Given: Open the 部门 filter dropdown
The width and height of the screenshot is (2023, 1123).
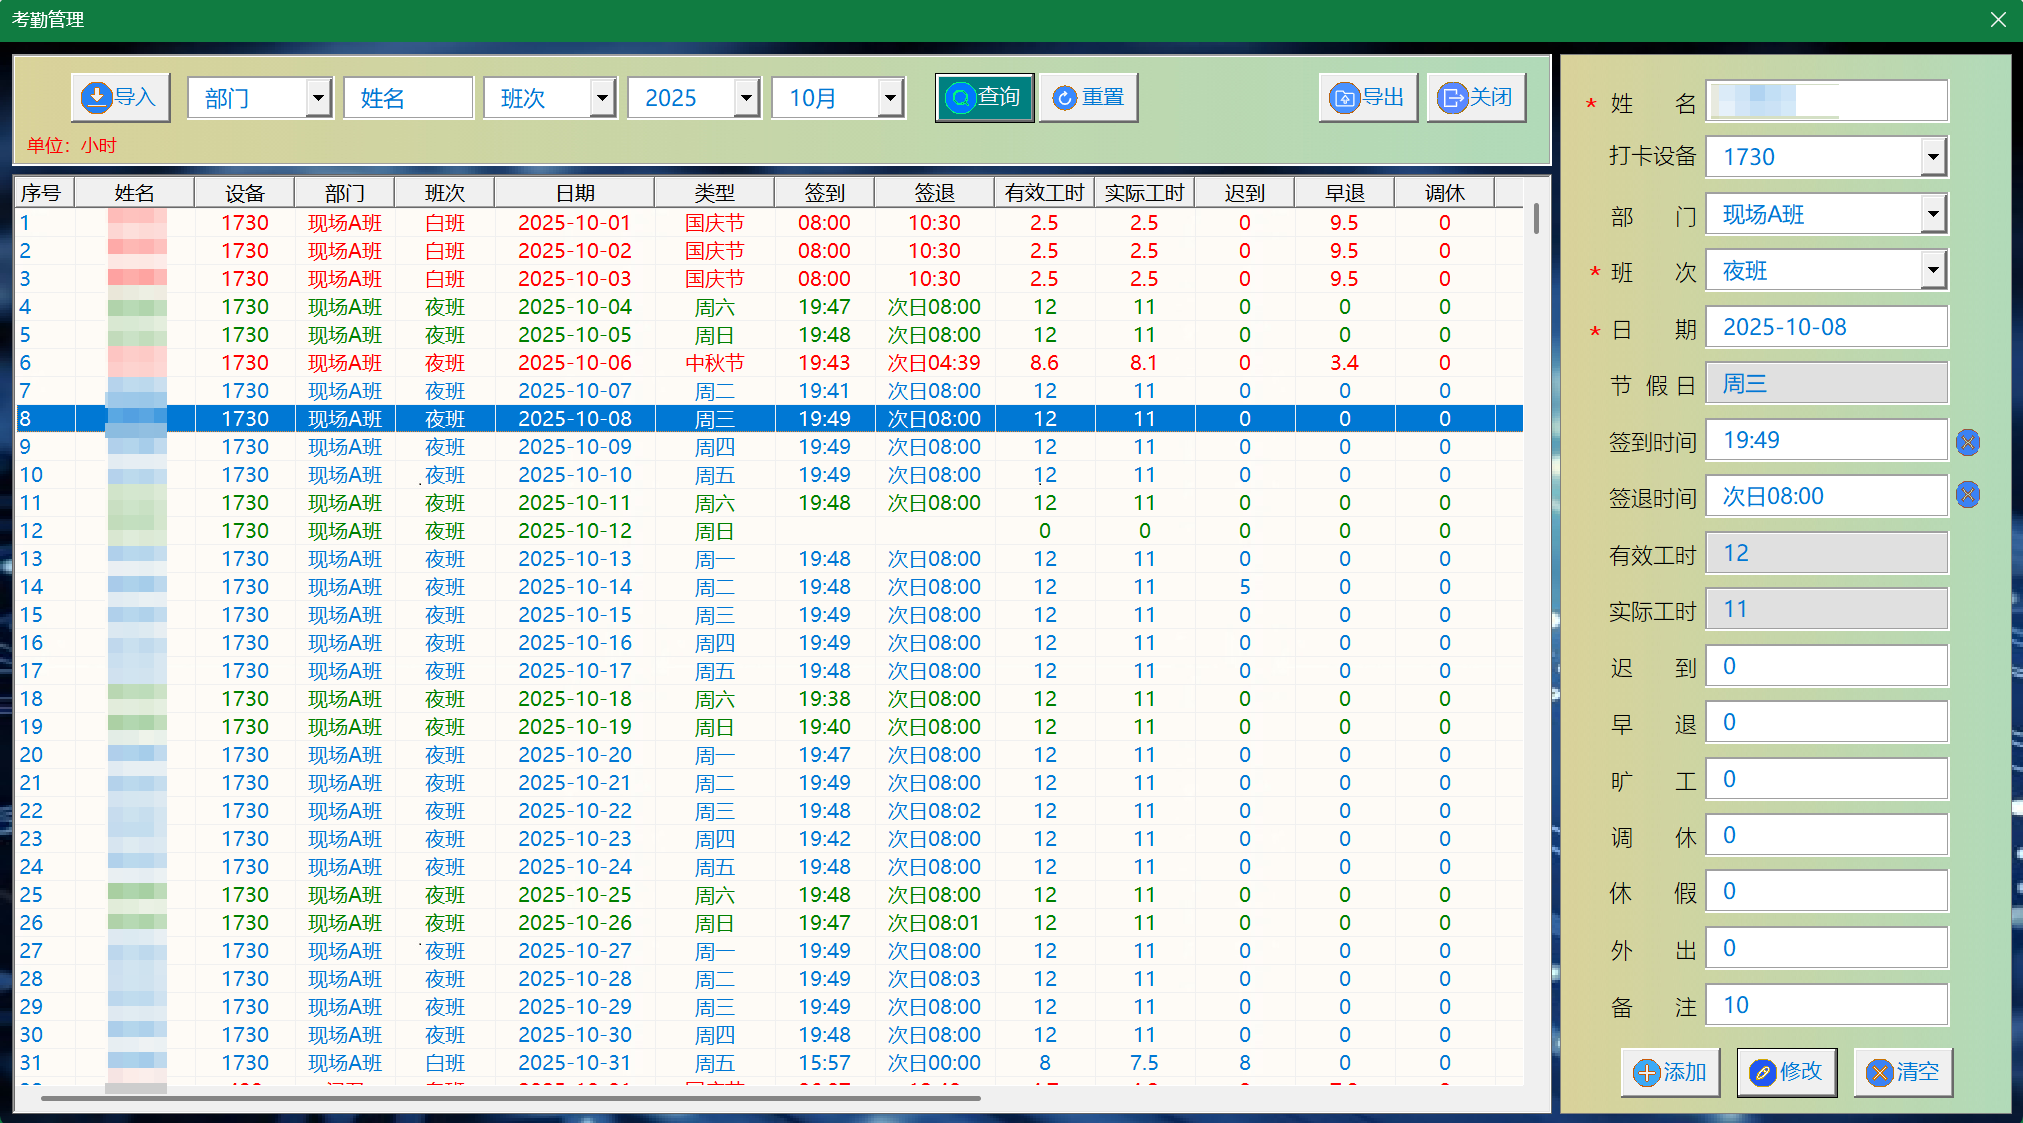Looking at the screenshot, I should 318,98.
